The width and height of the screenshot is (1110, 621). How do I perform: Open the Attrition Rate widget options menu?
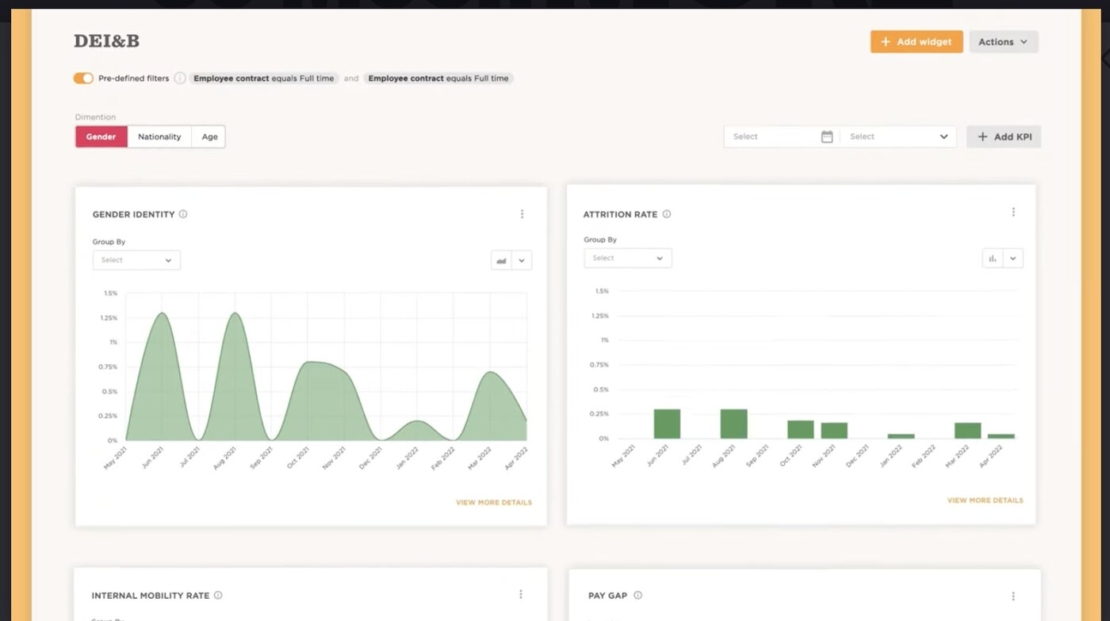pyautogui.click(x=1013, y=212)
